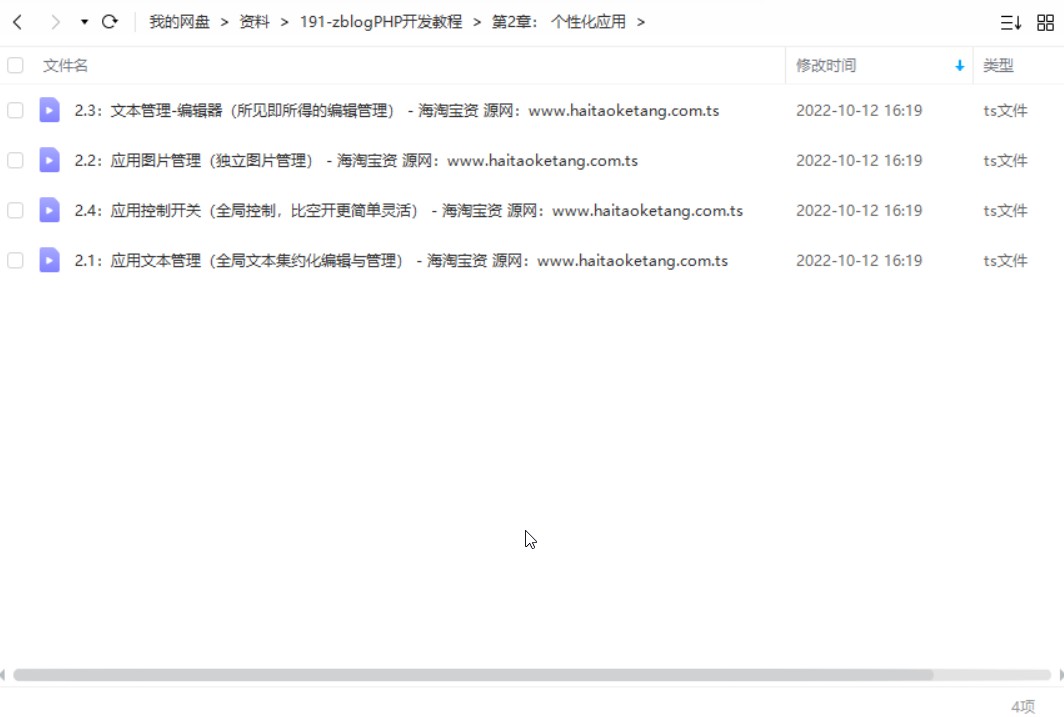
Task: Refresh the current folder listing
Action: 110,22
